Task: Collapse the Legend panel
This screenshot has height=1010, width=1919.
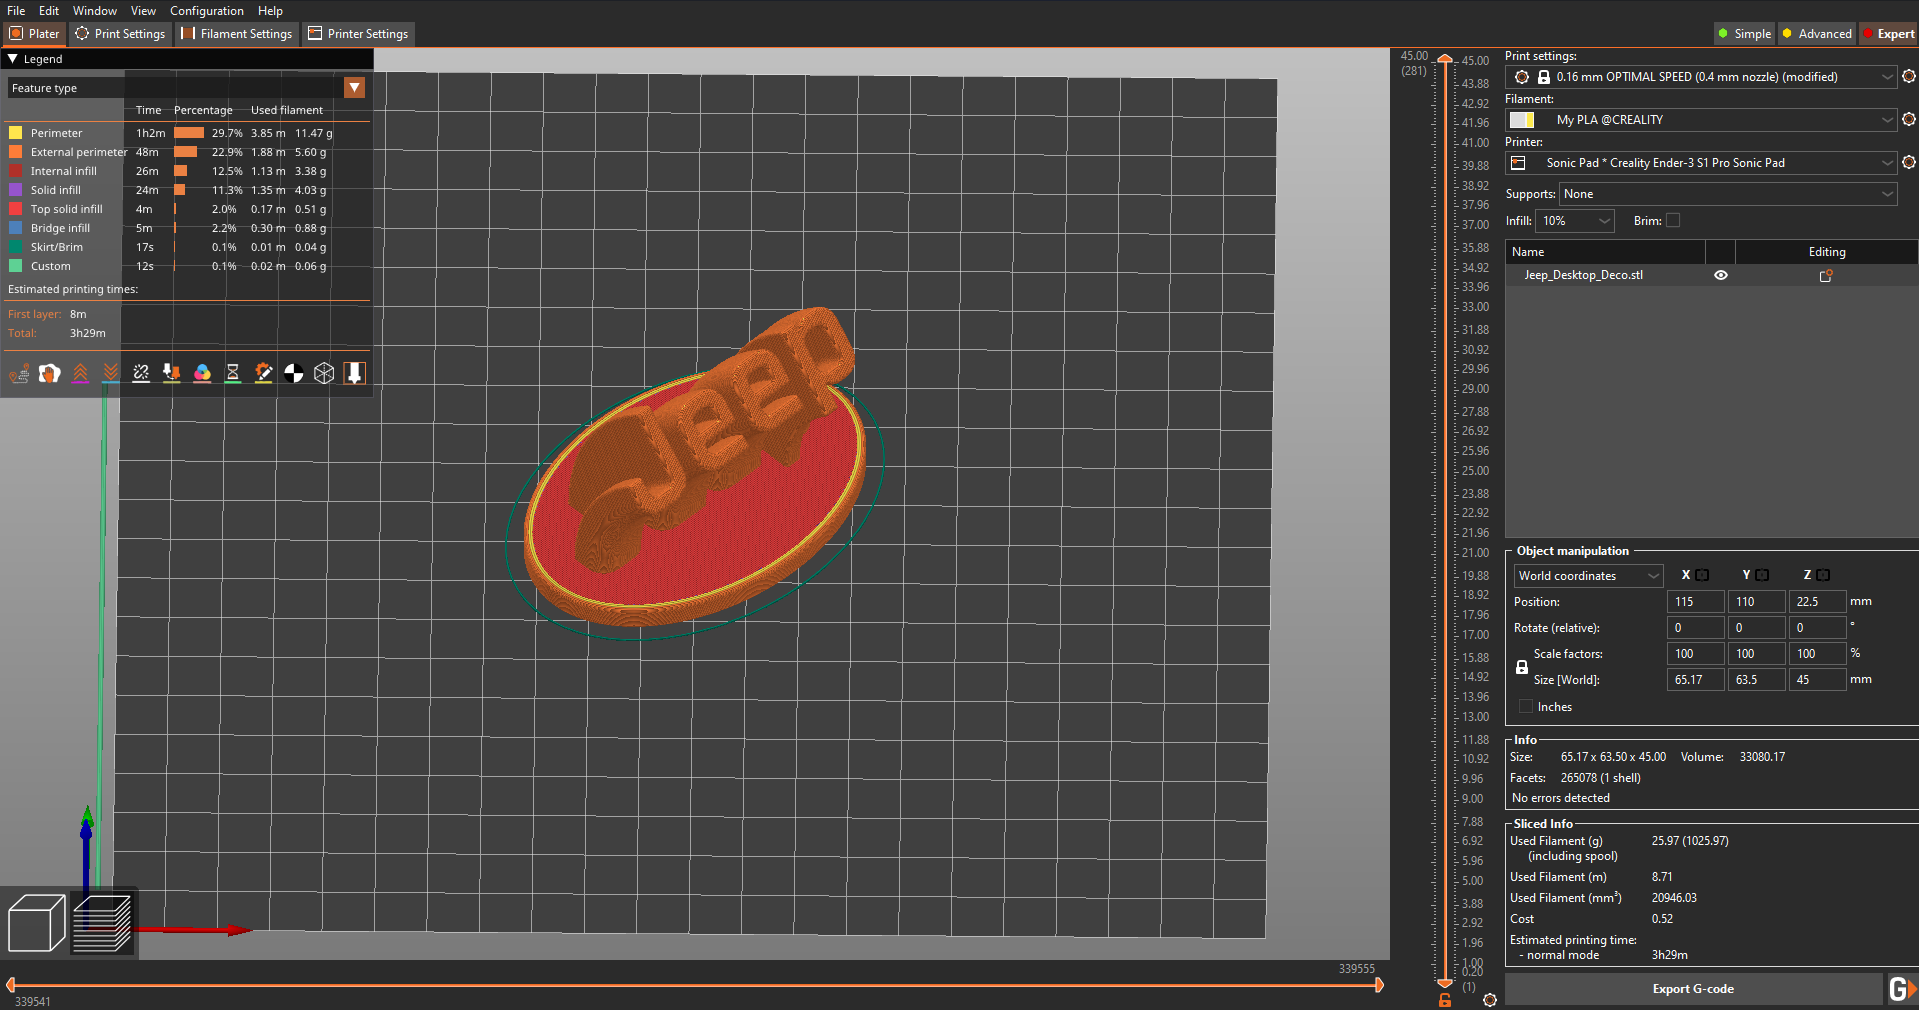Action: pos(13,59)
